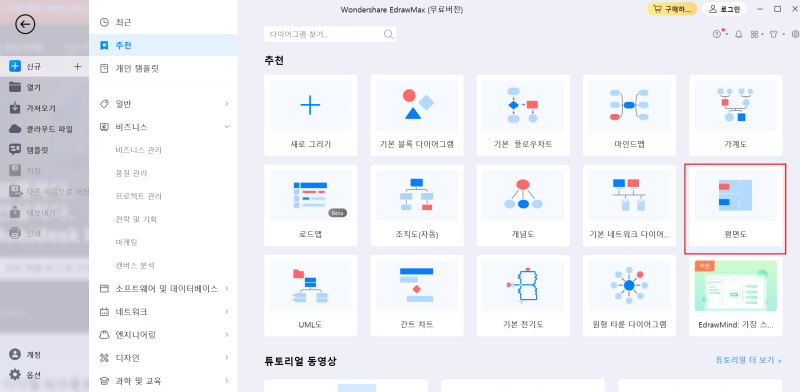Click the plus beside 신규

(78, 66)
